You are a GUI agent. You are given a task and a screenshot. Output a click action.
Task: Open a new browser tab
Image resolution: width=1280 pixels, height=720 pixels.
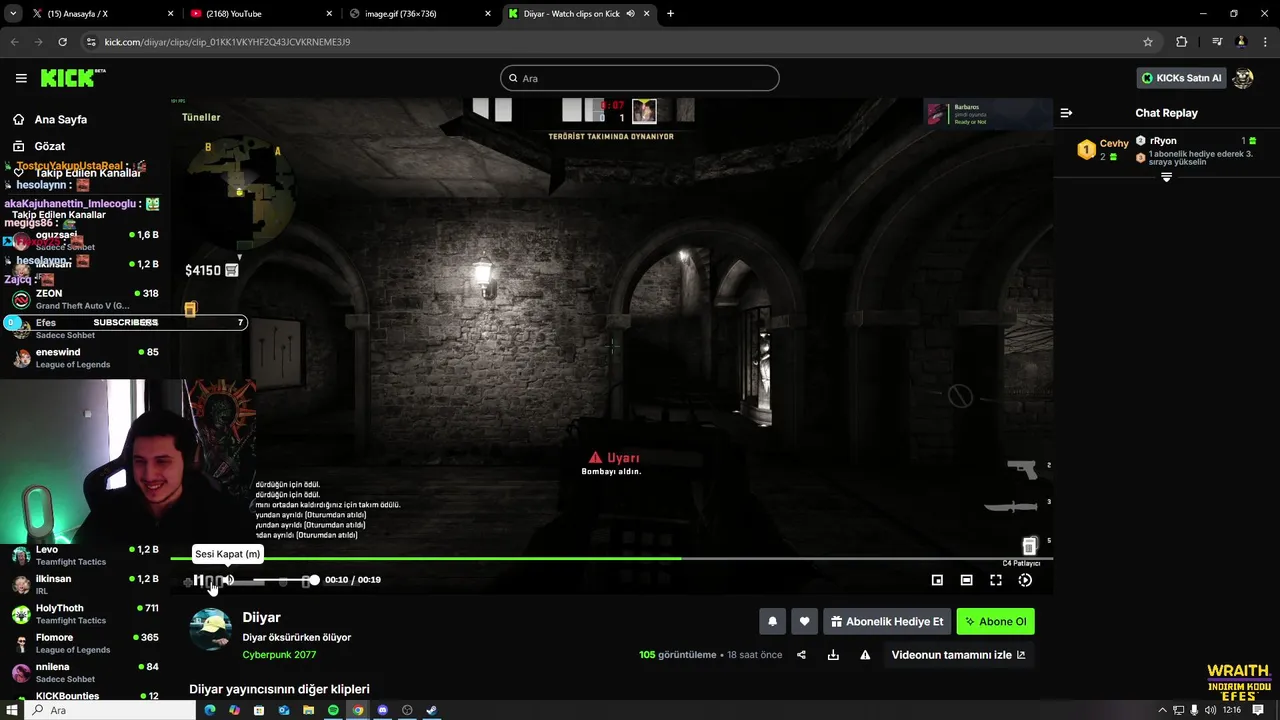[670, 14]
